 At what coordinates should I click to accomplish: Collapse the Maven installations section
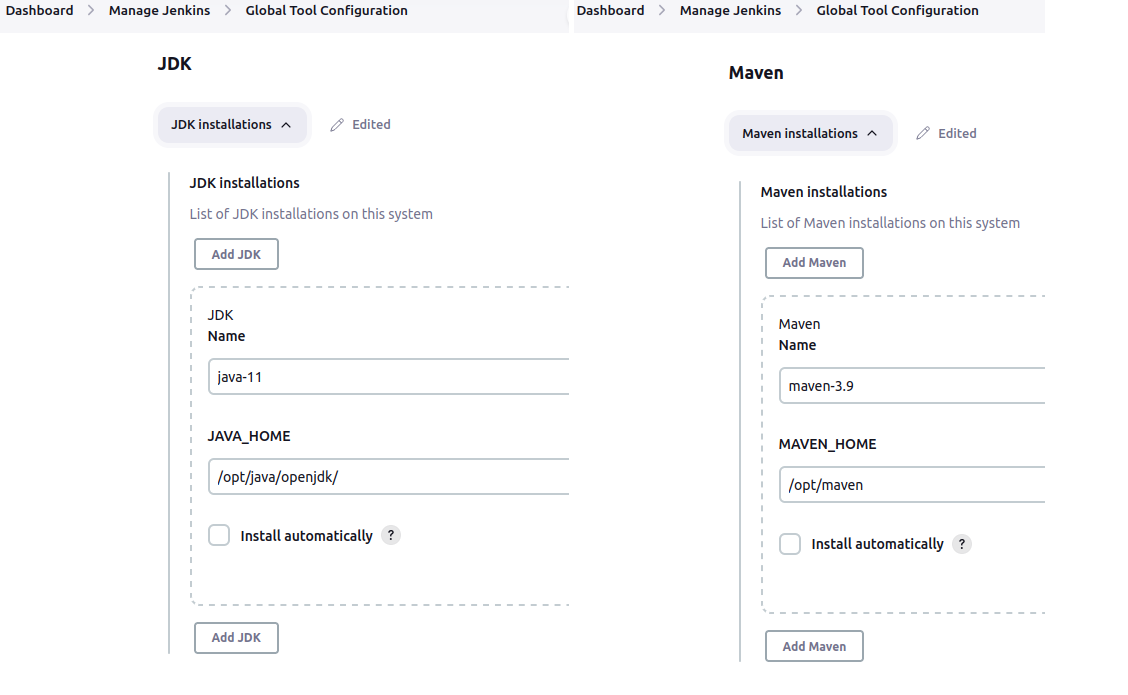click(x=810, y=133)
